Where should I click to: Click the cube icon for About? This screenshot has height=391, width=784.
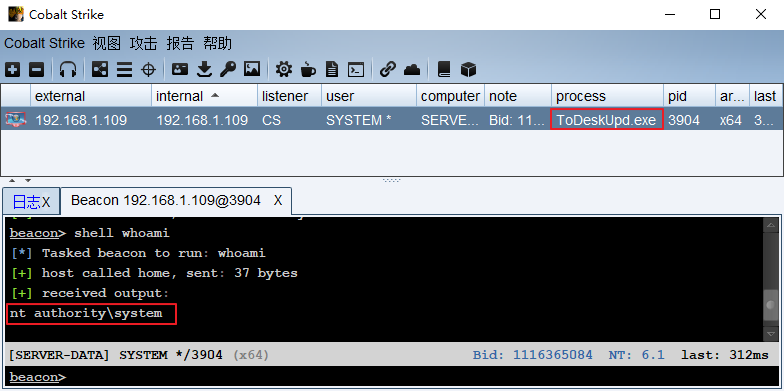pos(468,70)
